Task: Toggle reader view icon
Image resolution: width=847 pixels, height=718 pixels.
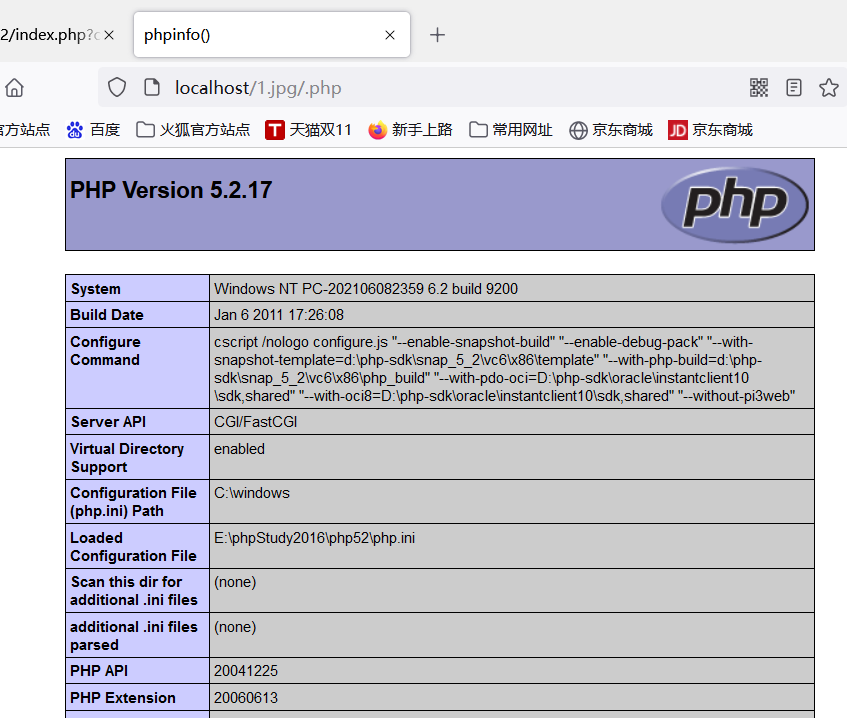Action: (794, 88)
